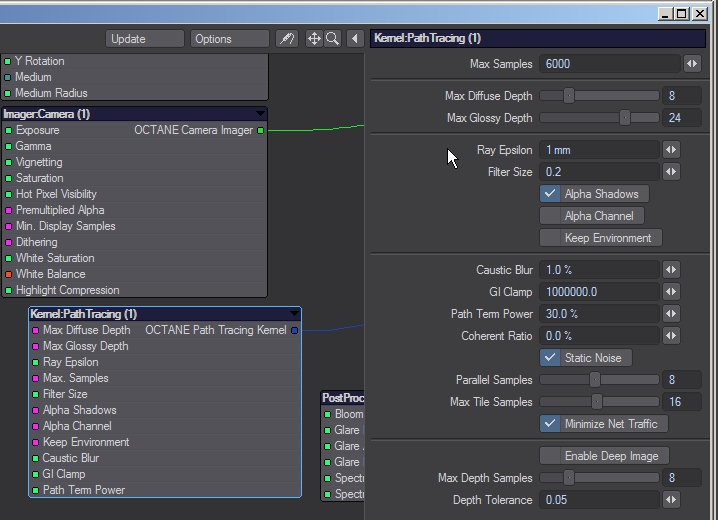Click the Exposure input connector on Imager node
Screen dimensions: 718x520
tap(9, 130)
